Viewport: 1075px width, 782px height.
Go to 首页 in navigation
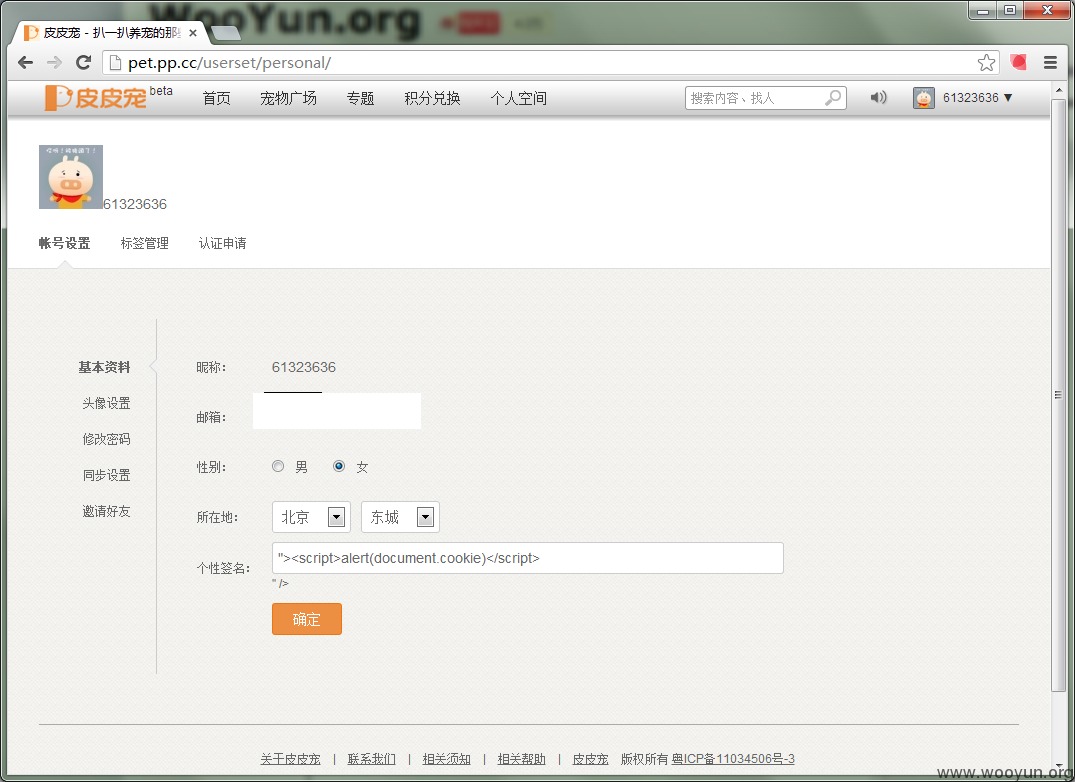click(x=217, y=98)
